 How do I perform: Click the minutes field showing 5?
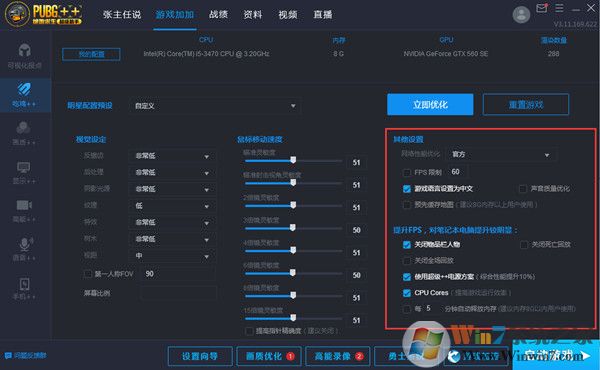tap(432, 308)
